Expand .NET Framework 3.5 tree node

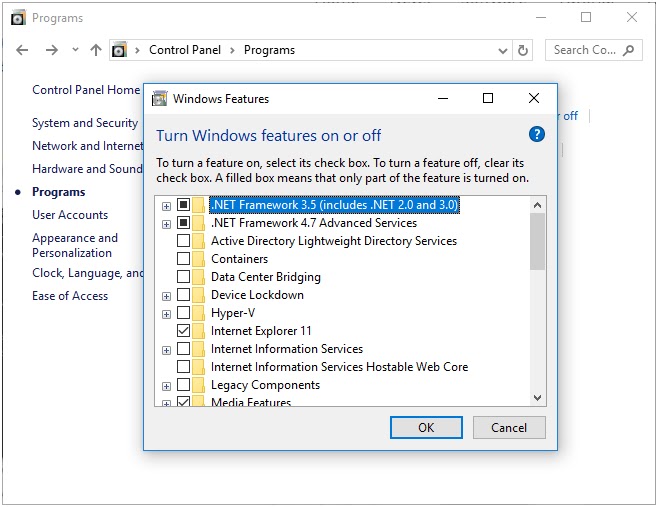[x=167, y=206]
